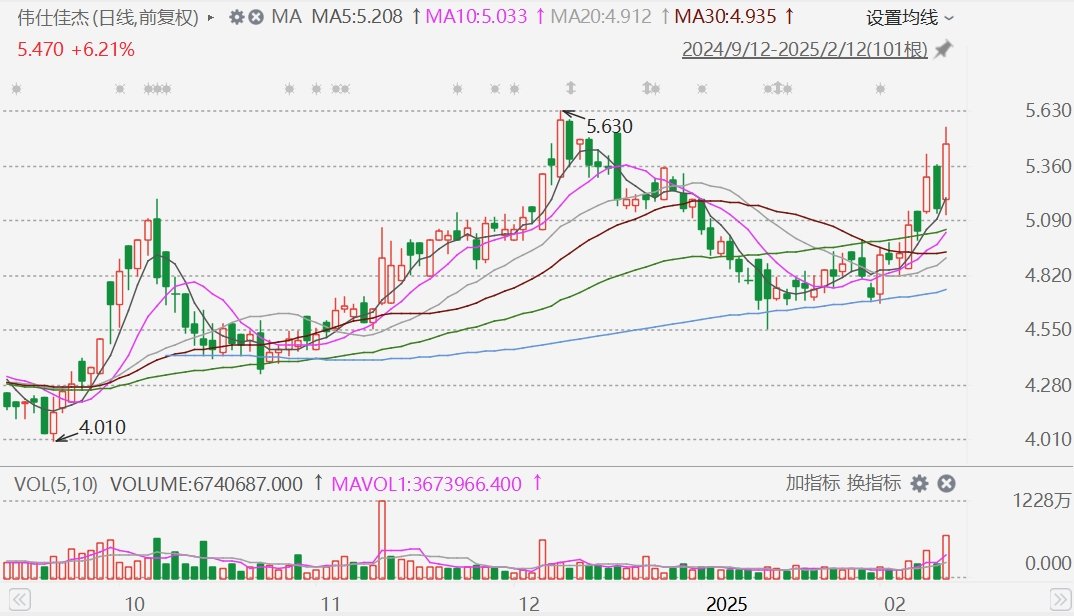1074x616 pixels.
Task: Click the MAVOL1:3673966.400 reading
Action: (427, 484)
